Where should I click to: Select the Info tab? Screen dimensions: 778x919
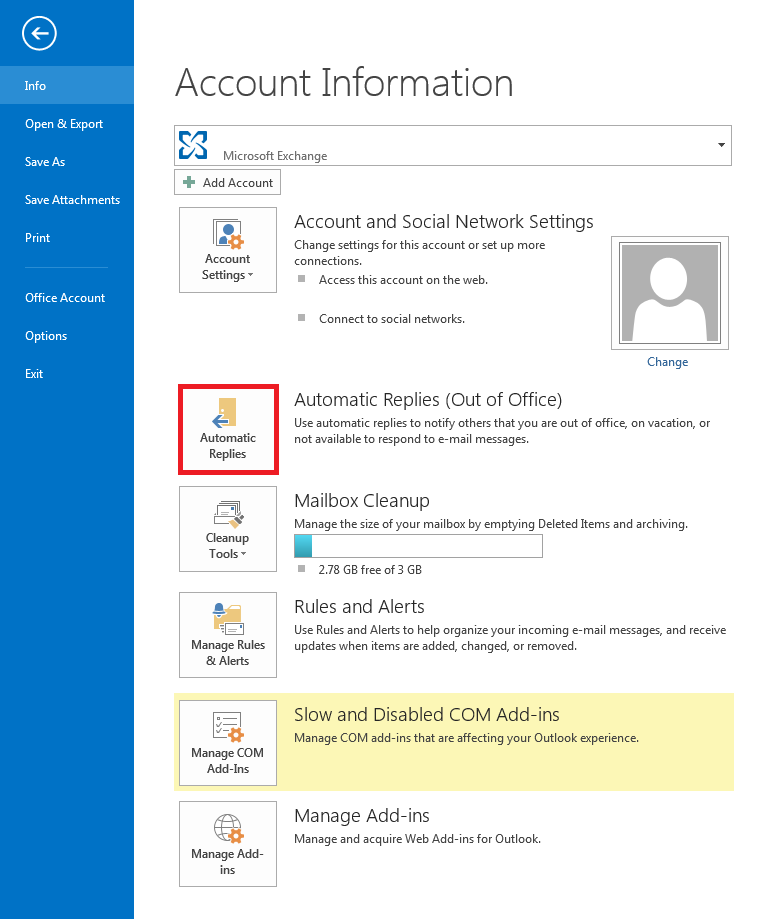pos(36,86)
